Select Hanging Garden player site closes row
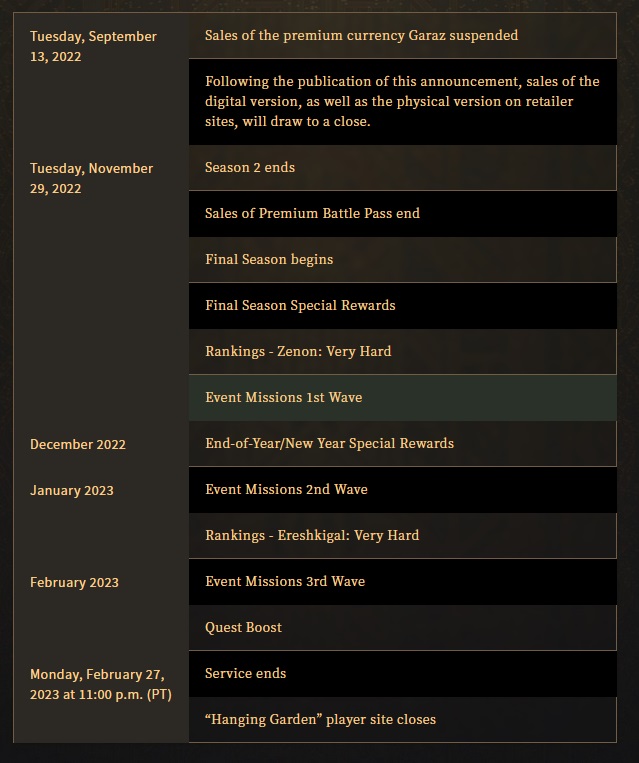The height and width of the screenshot is (763, 639). [x=402, y=719]
